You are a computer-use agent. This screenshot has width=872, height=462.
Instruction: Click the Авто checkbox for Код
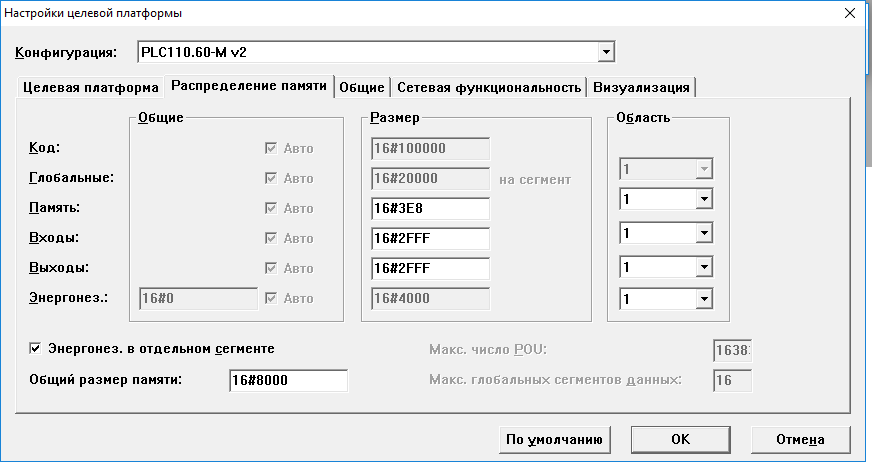(271, 148)
